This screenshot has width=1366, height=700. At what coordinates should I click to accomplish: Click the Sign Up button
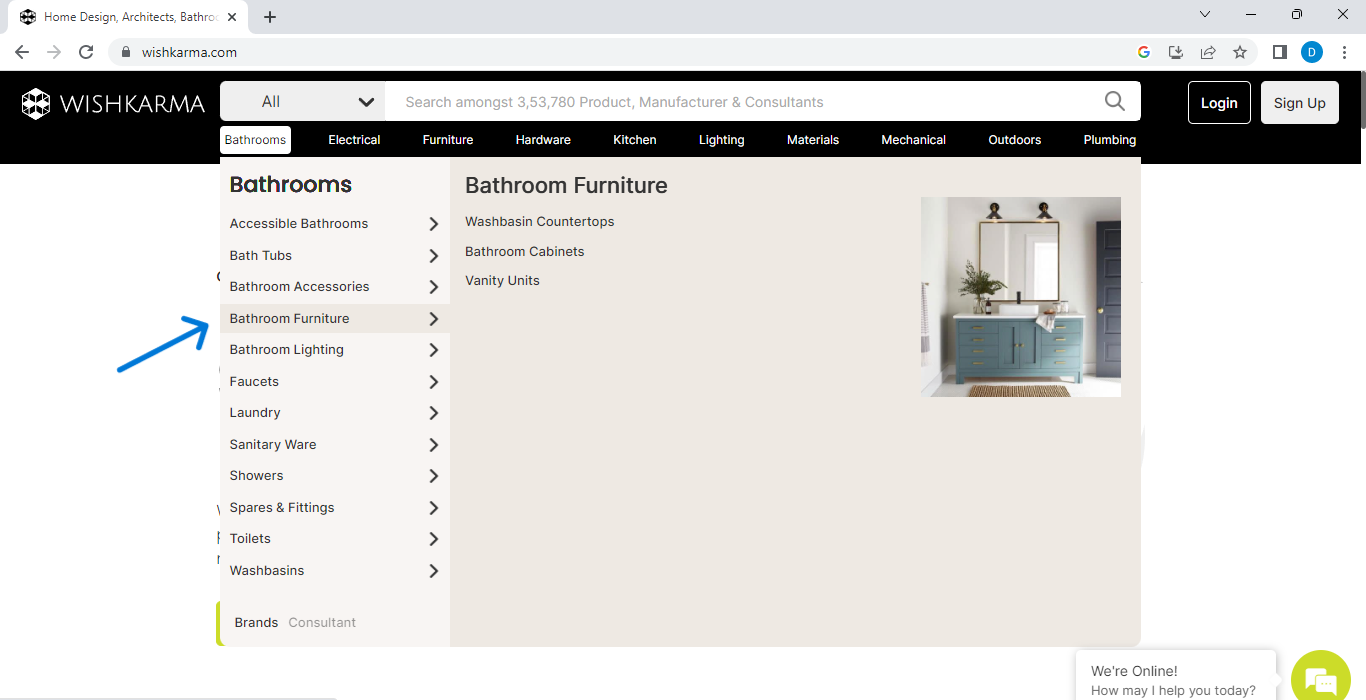[1299, 103]
